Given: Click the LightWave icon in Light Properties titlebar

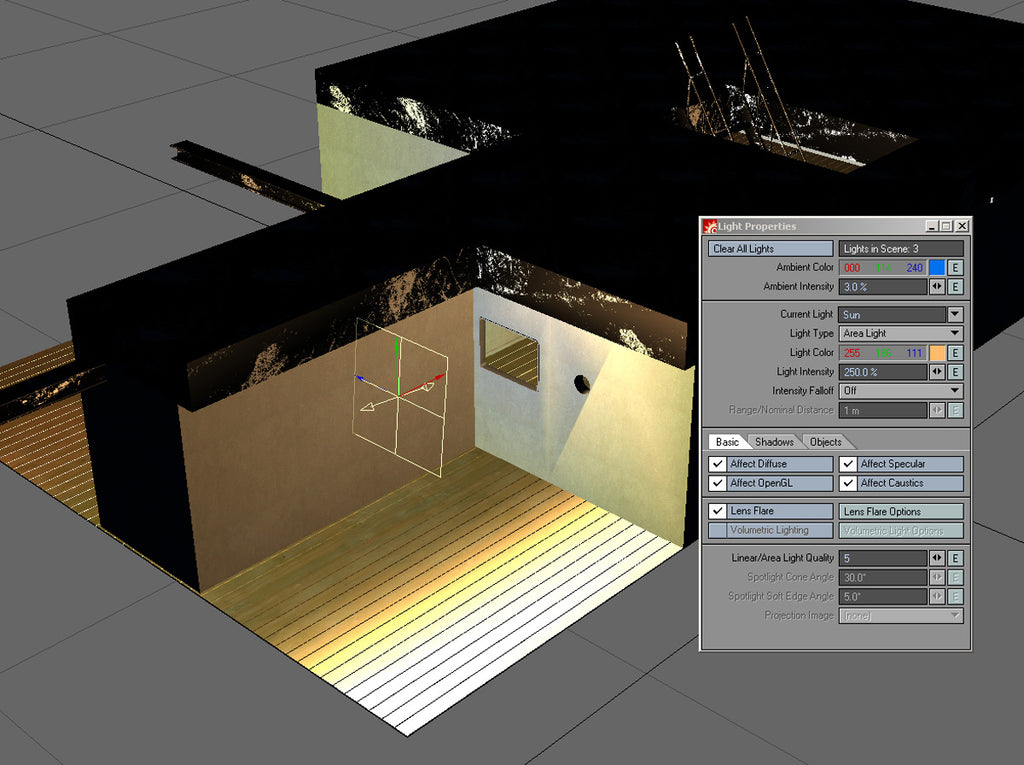Looking at the screenshot, I should [709, 226].
